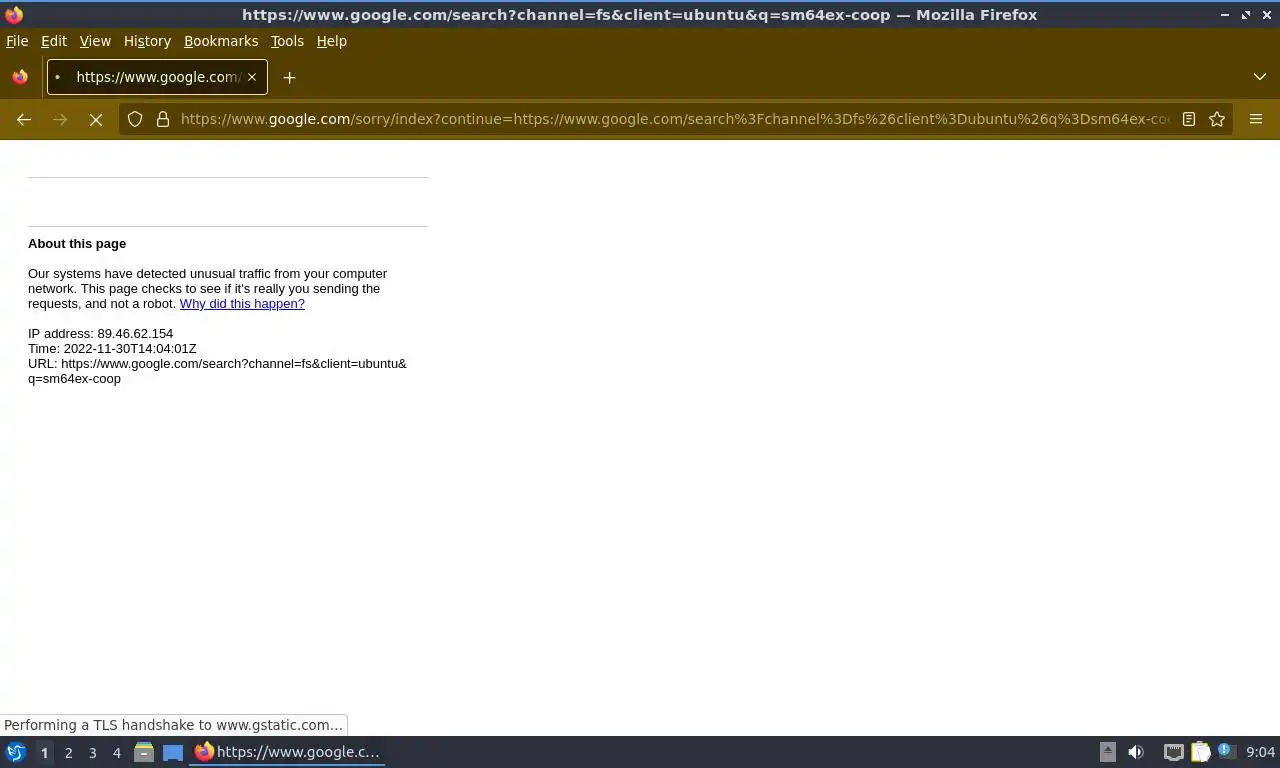The image size is (1280, 768).
Task: Open the volume control tray icon
Action: pos(1136,752)
